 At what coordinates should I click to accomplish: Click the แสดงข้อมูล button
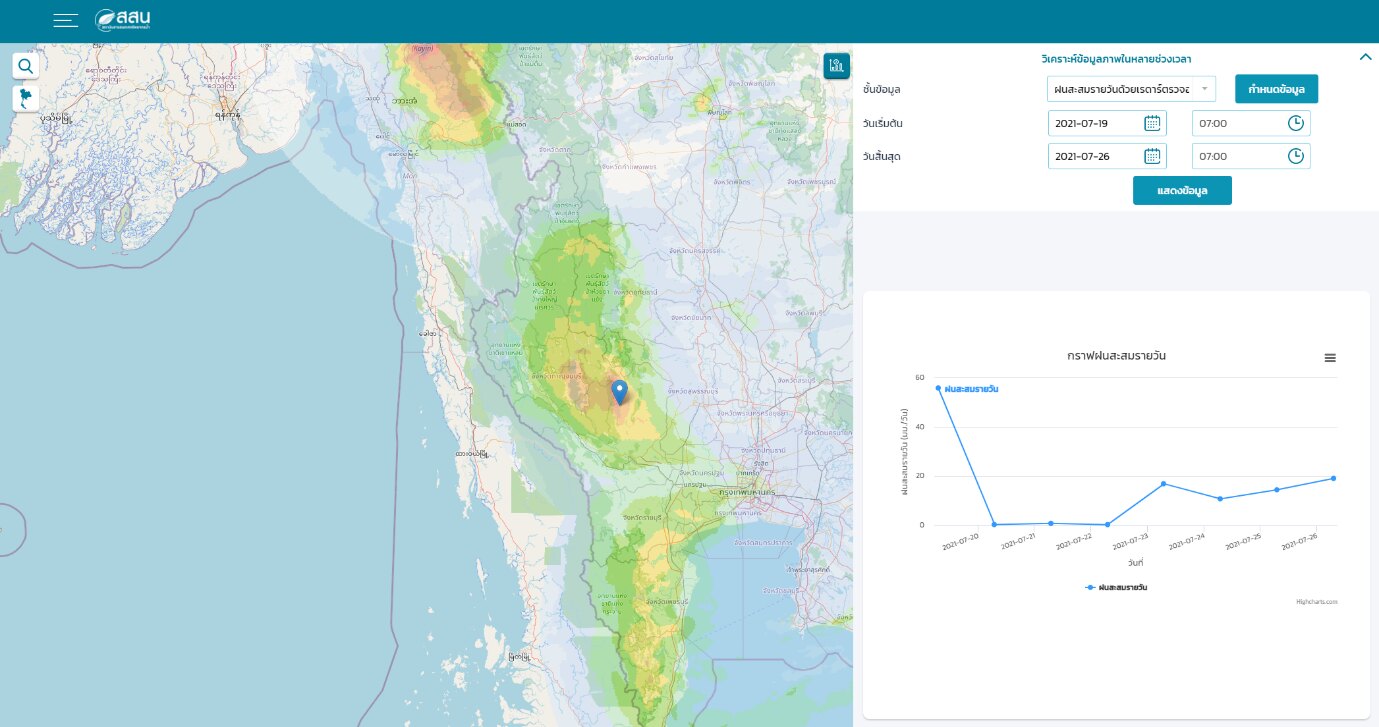click(1182, 190)
